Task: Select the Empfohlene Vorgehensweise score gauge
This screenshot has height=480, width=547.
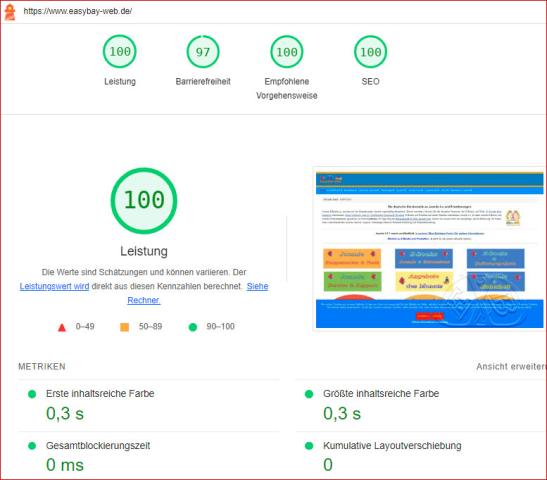Action: (x=287, y=52)
